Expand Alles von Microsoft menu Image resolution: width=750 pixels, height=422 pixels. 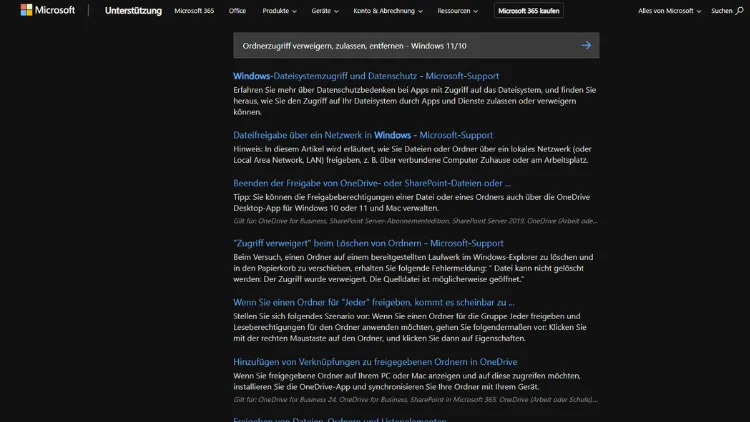[669, 11]
